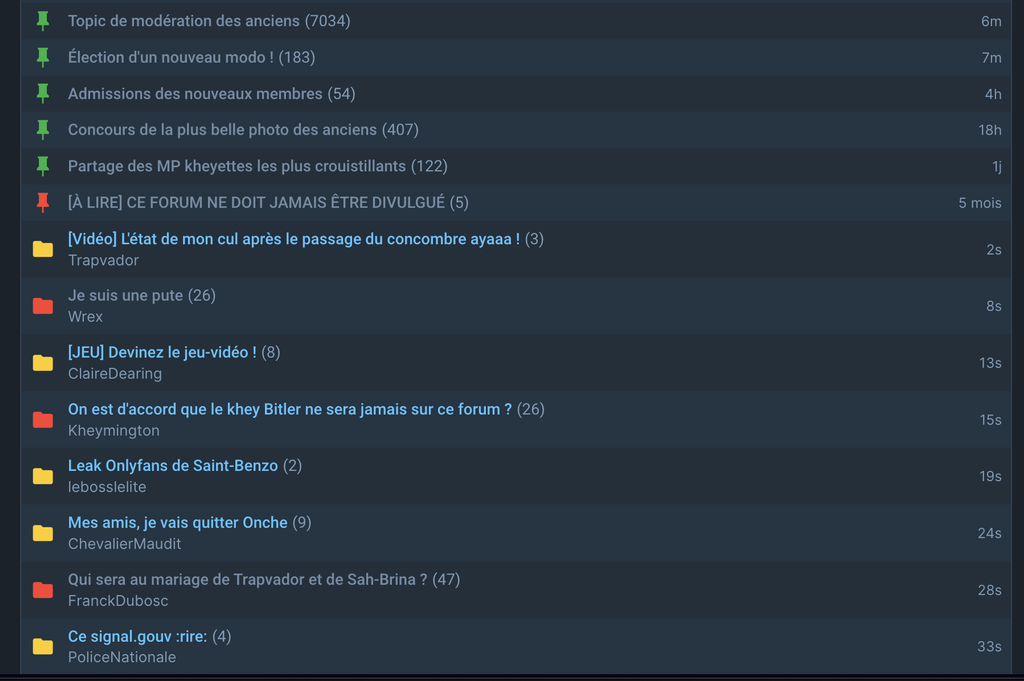
Task: Open the Mes amis, je vais quitter Onche thread
Action: (178, 523)
